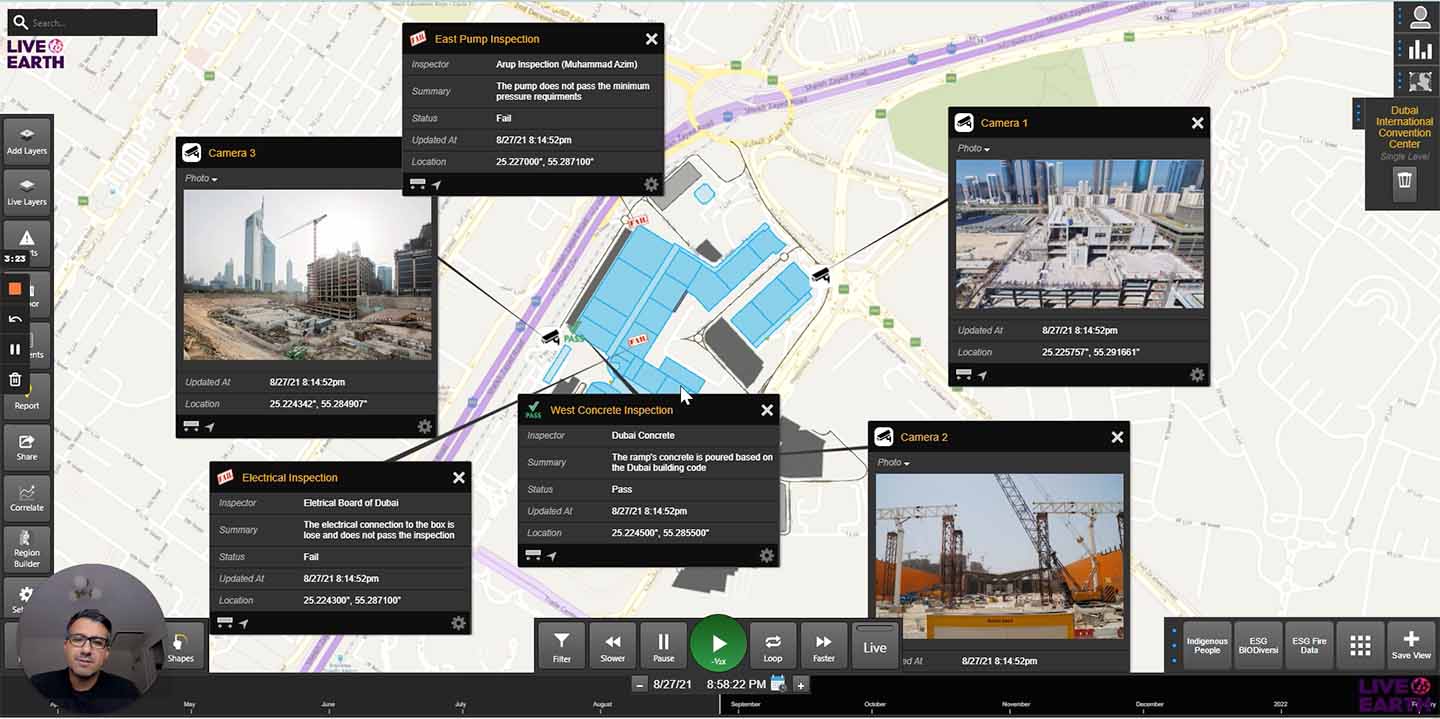
Task: Open the Region Builder tool
Action: pos(27,548)
